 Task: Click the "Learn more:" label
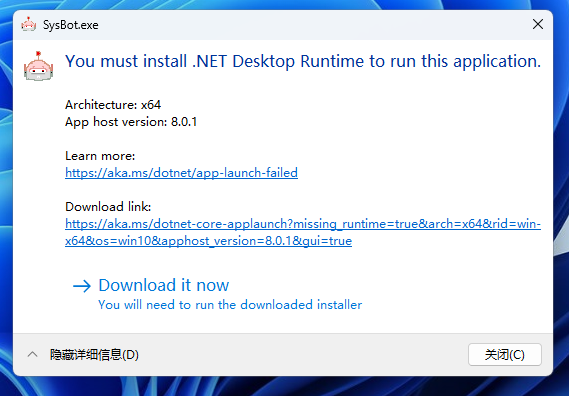coord(100,156)
